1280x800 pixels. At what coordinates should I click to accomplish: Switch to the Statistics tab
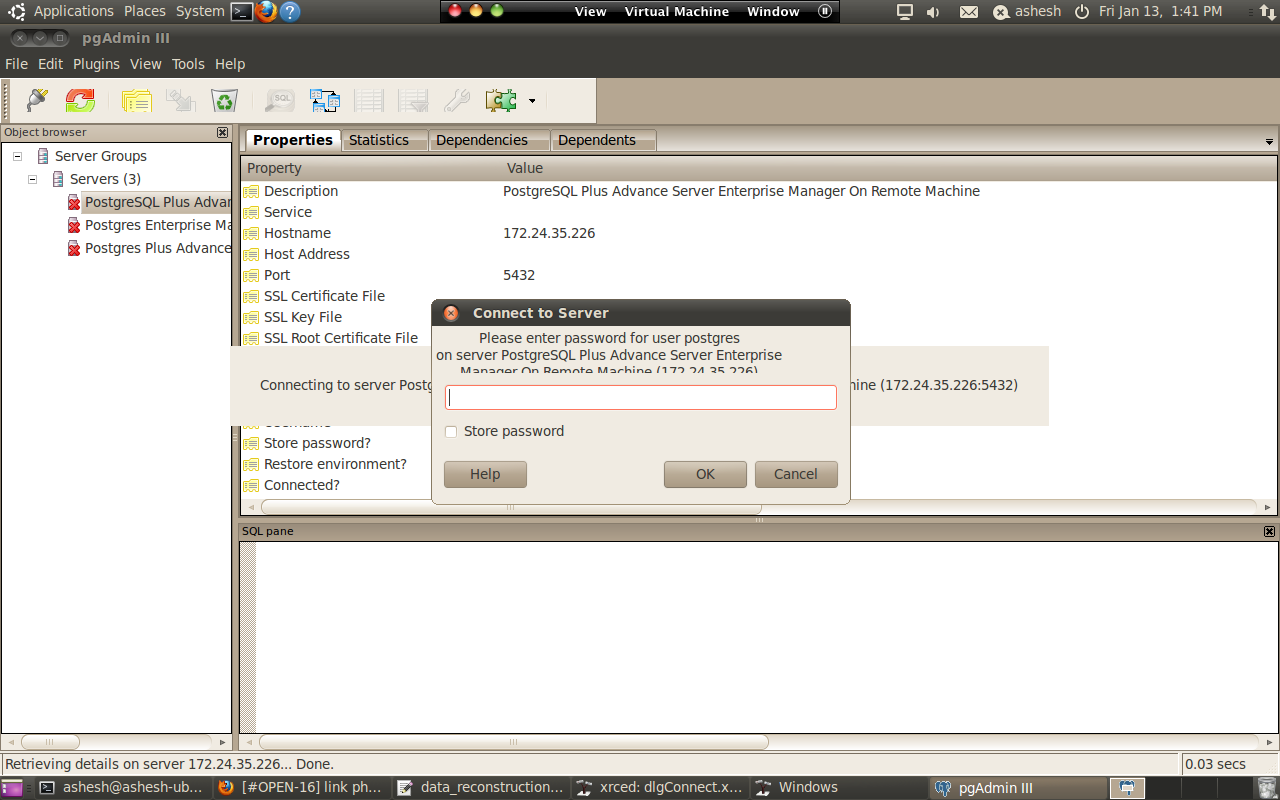pyautogui.click(x=378, y=140)
